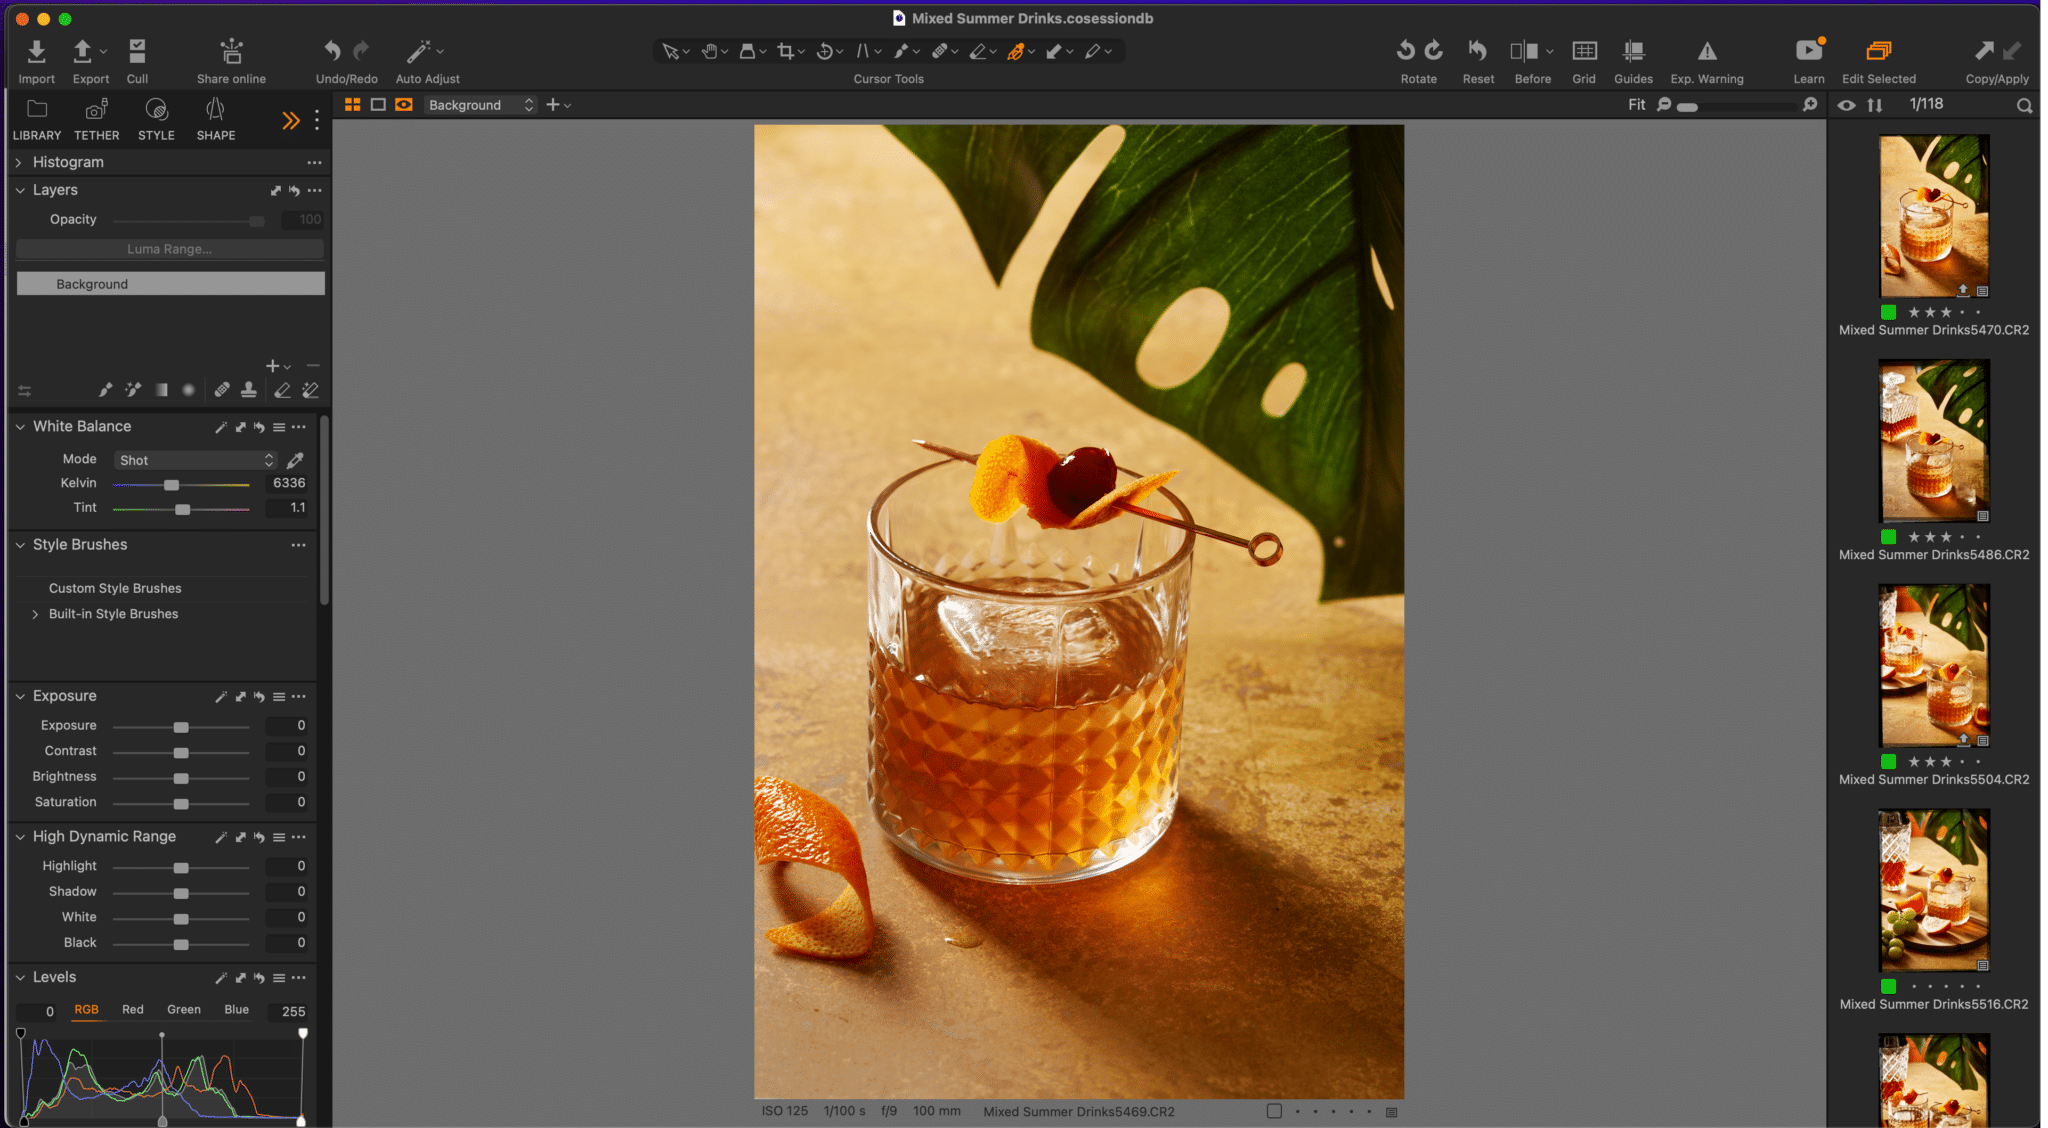Adjust the Contrast slider
Viewport: 2048px width, 1128px height.
181,753
